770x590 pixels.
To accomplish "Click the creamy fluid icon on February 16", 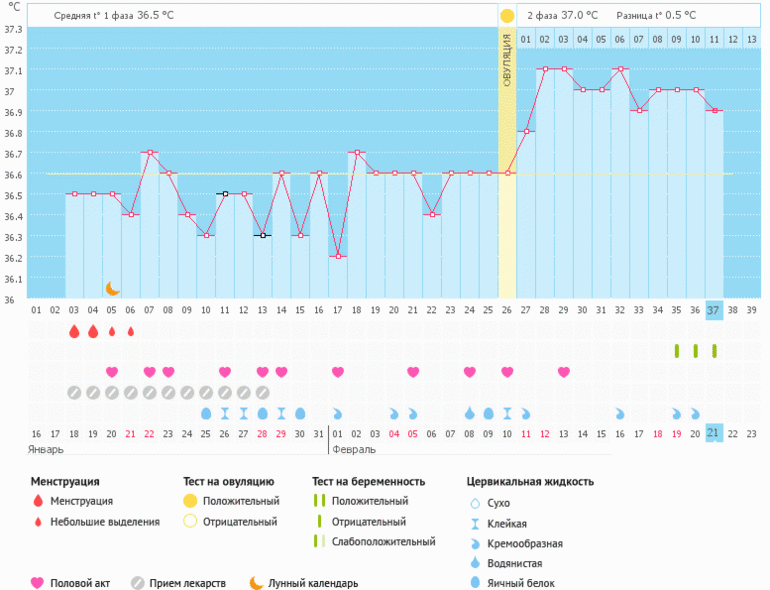I will click(x=620, y=413).
